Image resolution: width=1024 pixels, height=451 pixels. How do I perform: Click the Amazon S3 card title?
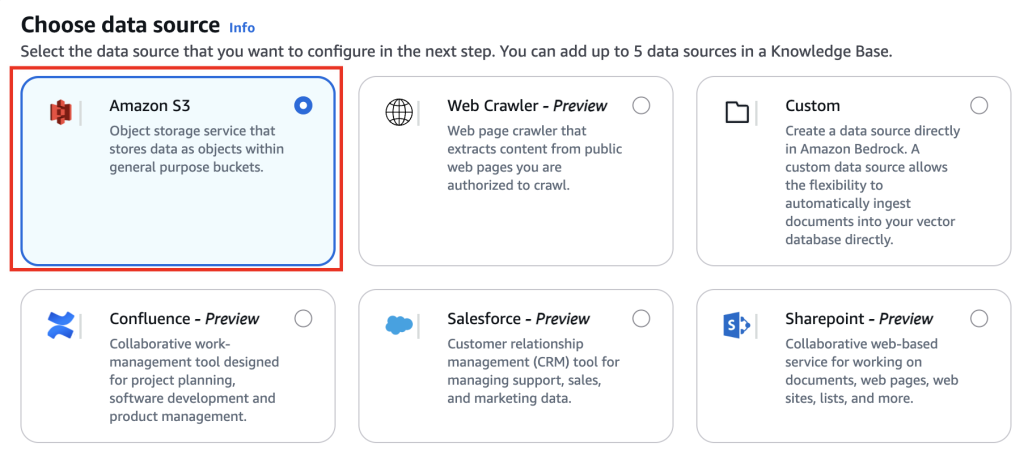click(x=150, y=106)
